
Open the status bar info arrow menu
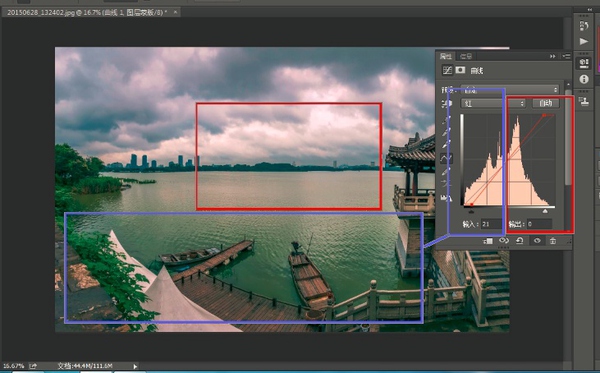(135, 366)
